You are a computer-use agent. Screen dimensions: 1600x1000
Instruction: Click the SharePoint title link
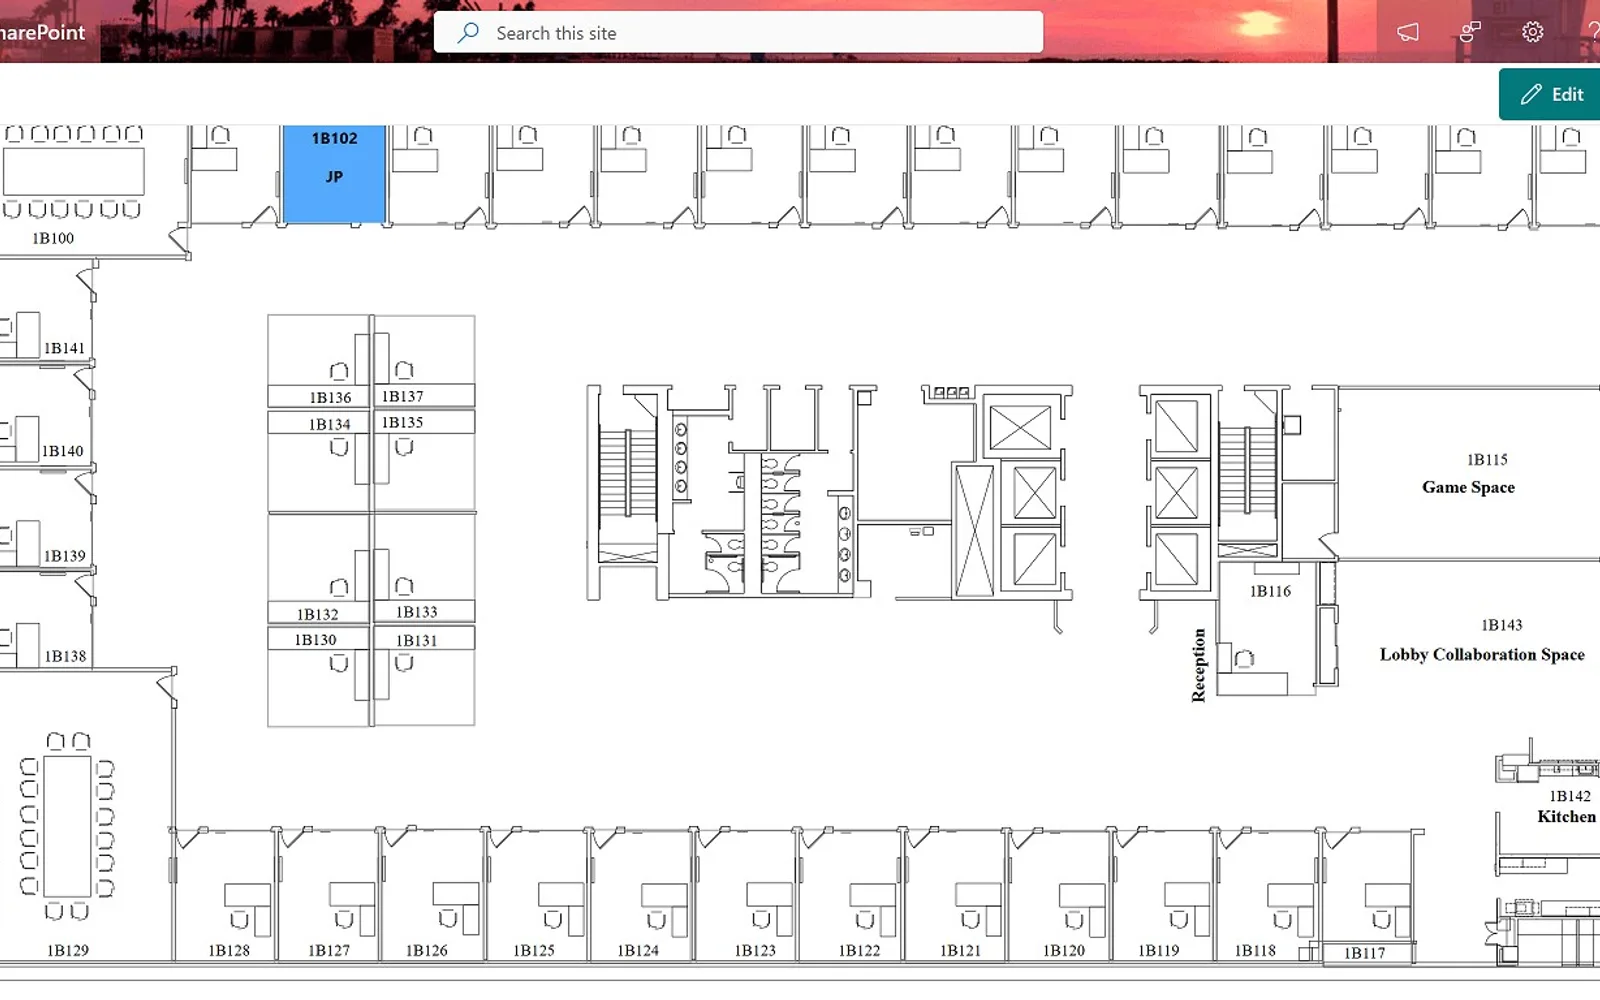tap(42, 32)
